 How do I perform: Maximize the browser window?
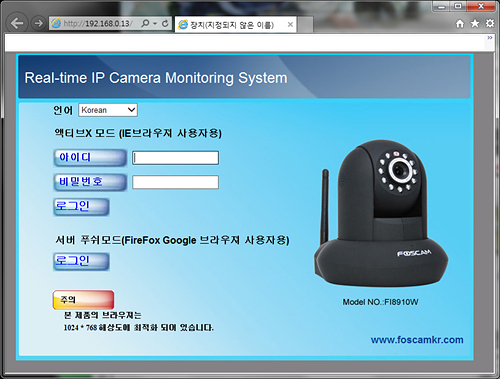[x=459, y=6]
